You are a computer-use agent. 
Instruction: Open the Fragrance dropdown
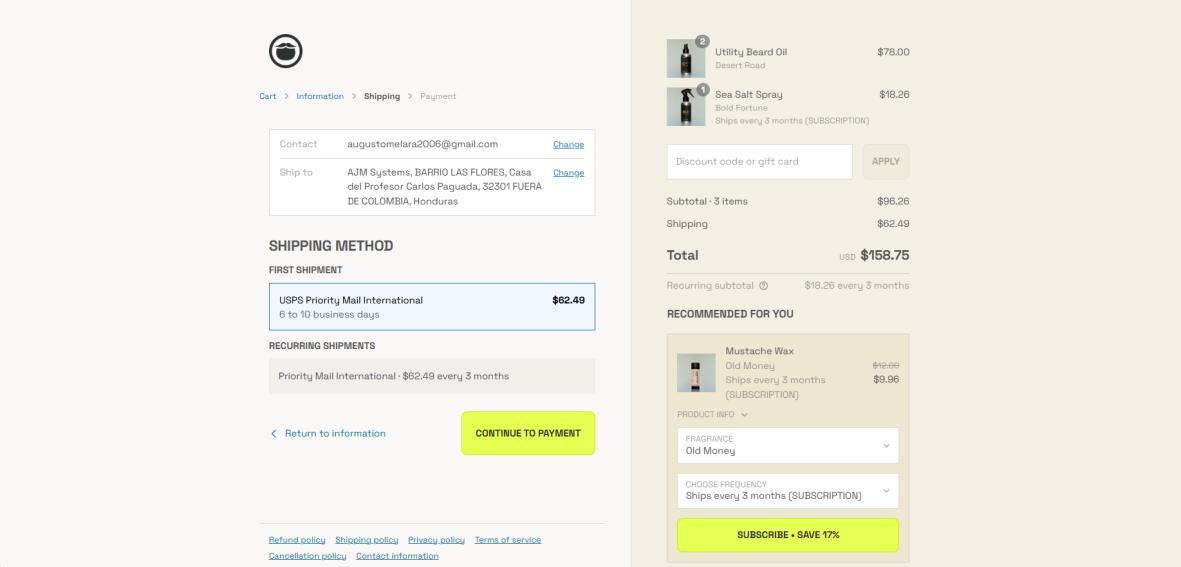(x=788, y=446)
